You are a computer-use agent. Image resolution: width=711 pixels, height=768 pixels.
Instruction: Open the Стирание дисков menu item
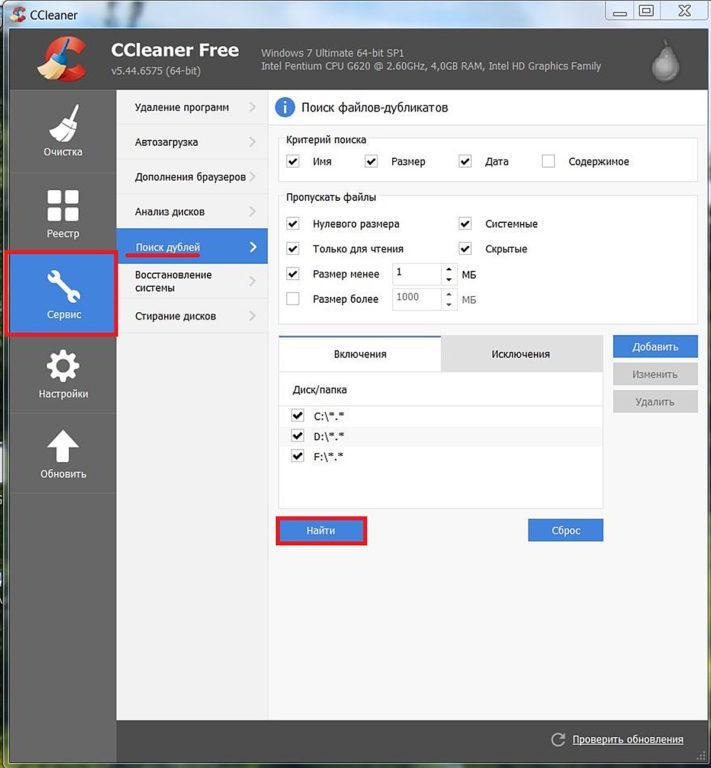(x=192, y=316)
